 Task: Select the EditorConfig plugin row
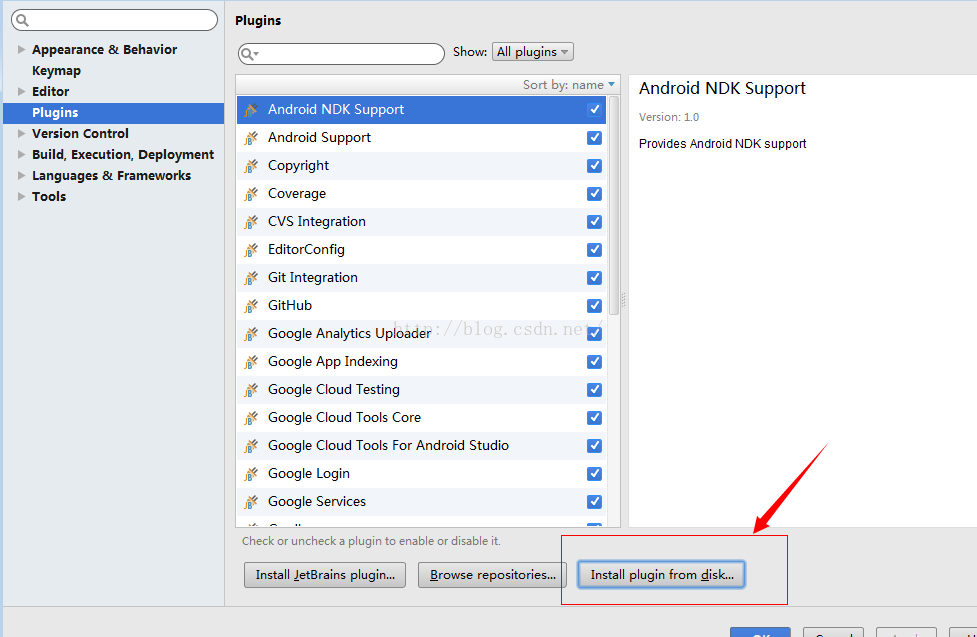click(x=421, y=250)
